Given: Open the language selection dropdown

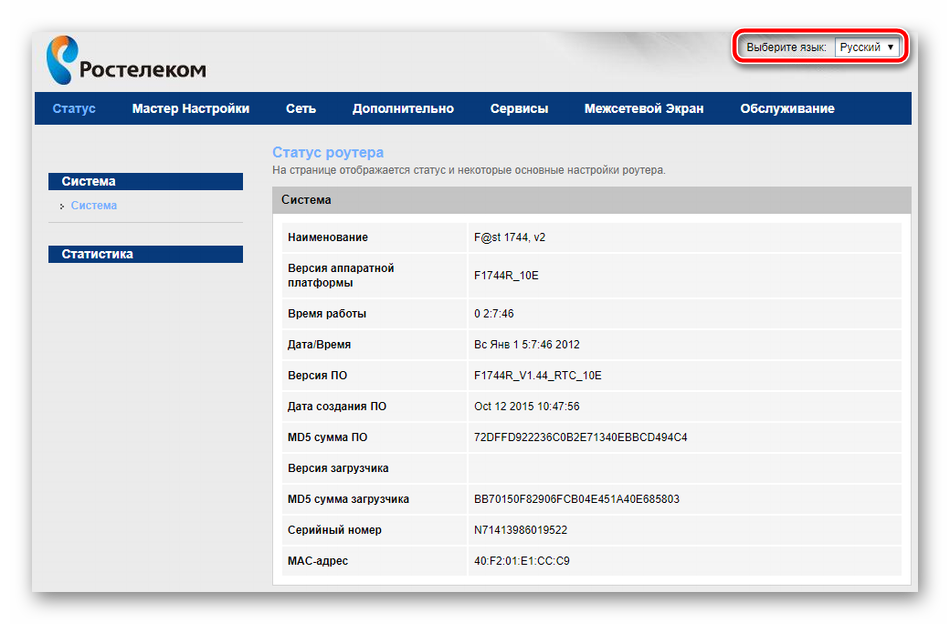Looking at the screenshot, I should [867, 47].
